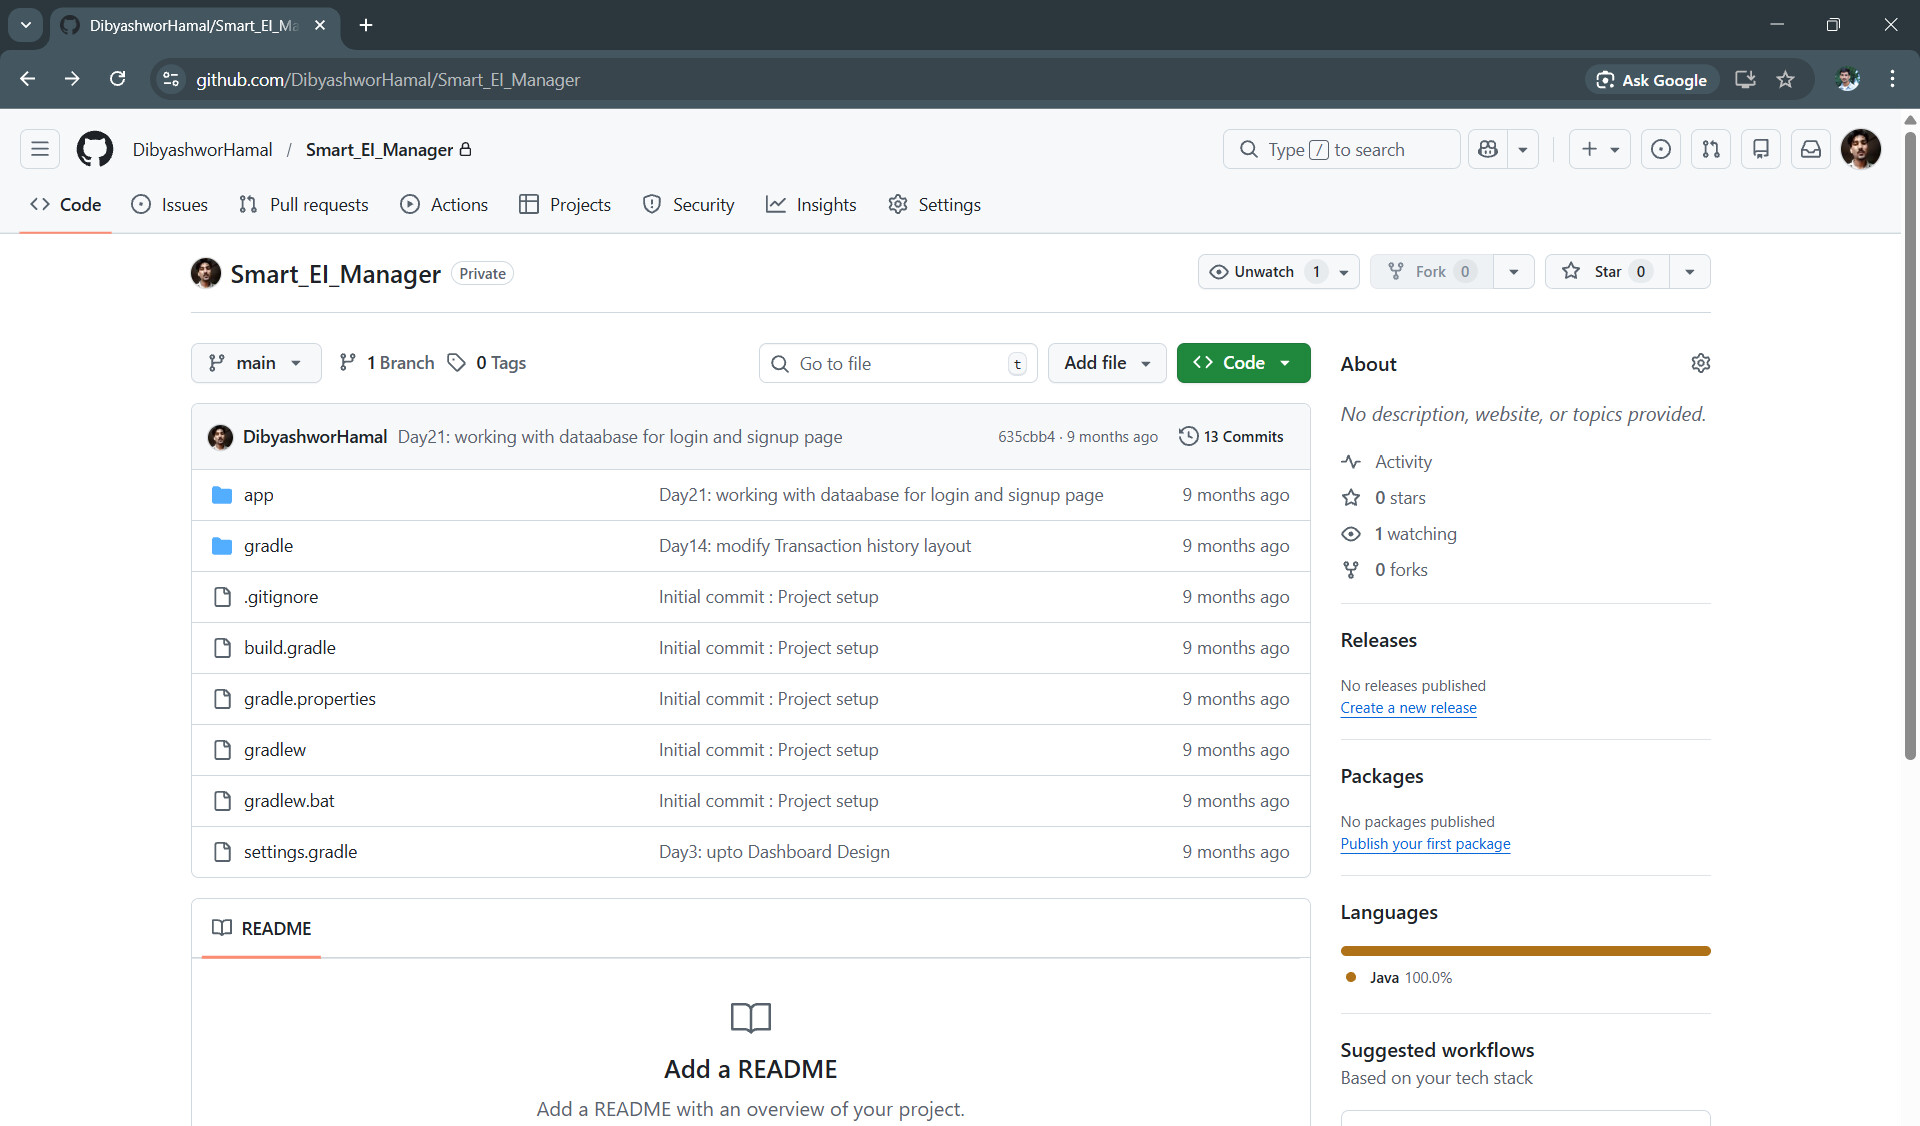The image size is (1920, 1126).
Task: Open the app folder
Action: 258,495
